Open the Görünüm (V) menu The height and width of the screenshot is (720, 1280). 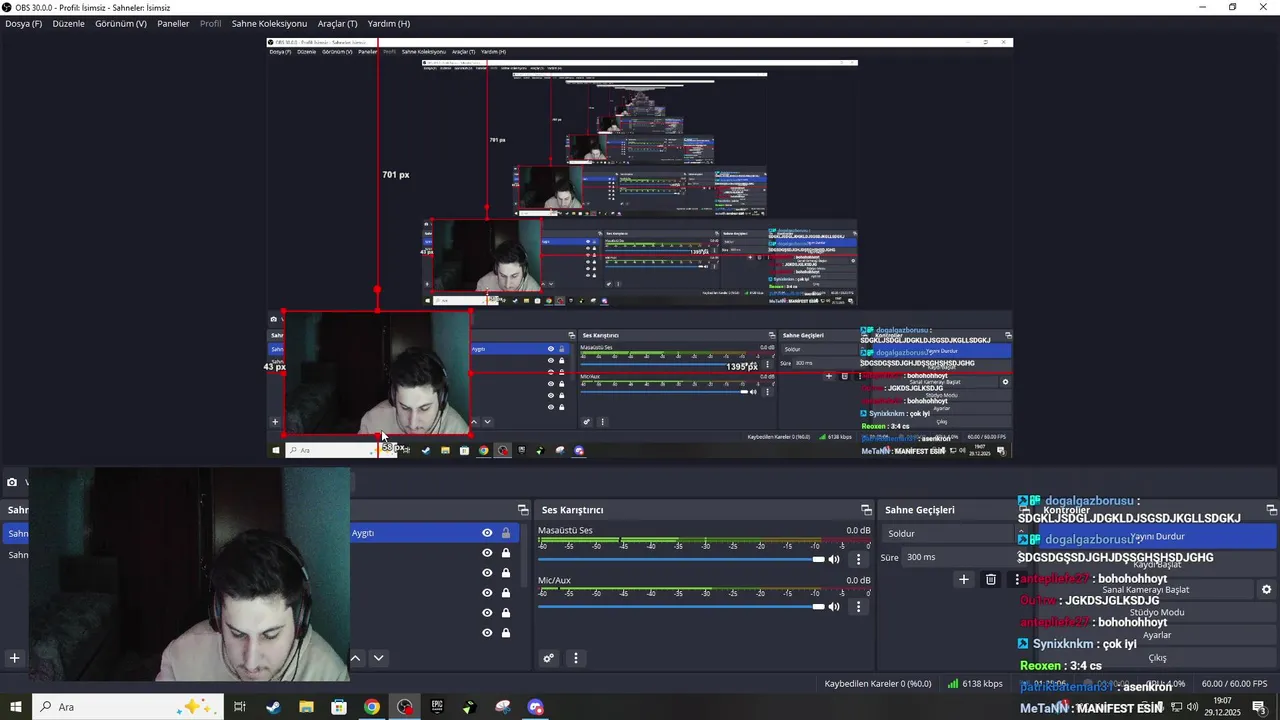[x=121, y=23]
